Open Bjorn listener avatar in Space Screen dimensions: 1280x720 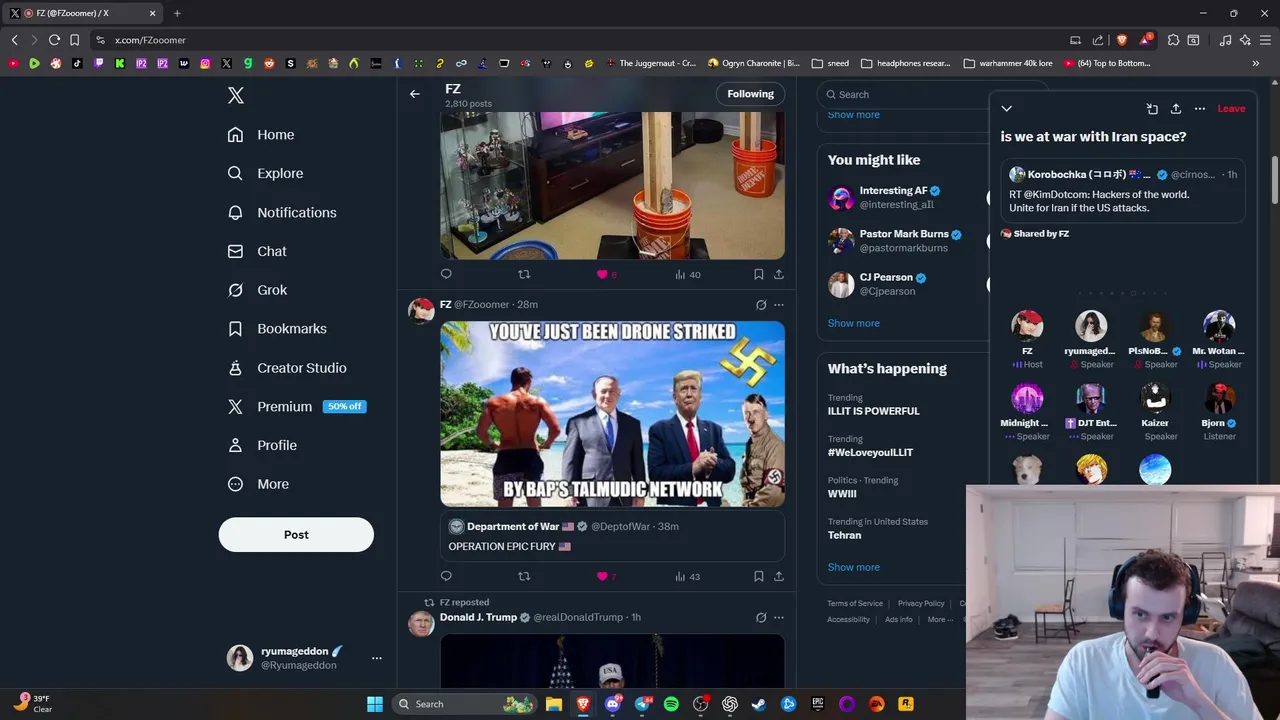point(1219,398)
